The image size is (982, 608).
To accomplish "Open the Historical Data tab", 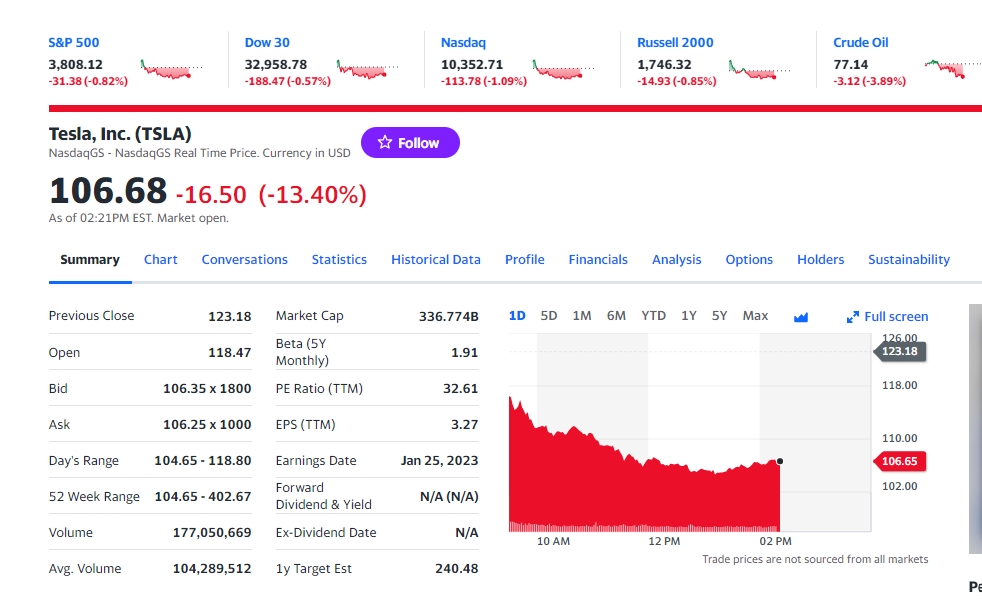I will tap(436, 260).
